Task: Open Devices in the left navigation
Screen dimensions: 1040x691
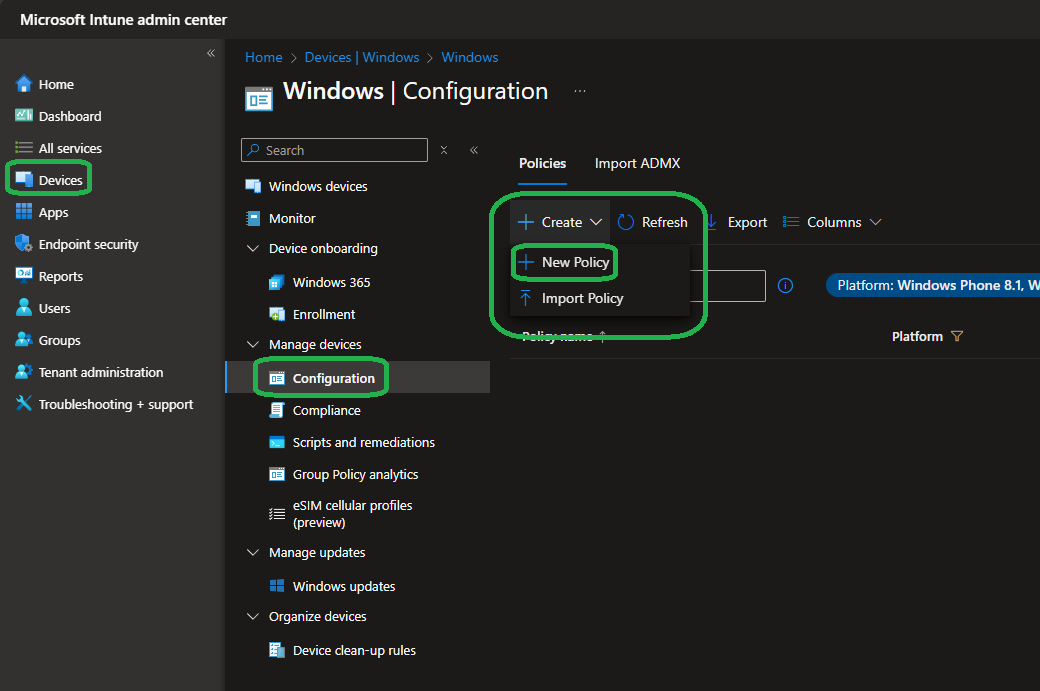Action: coord(60,180)
